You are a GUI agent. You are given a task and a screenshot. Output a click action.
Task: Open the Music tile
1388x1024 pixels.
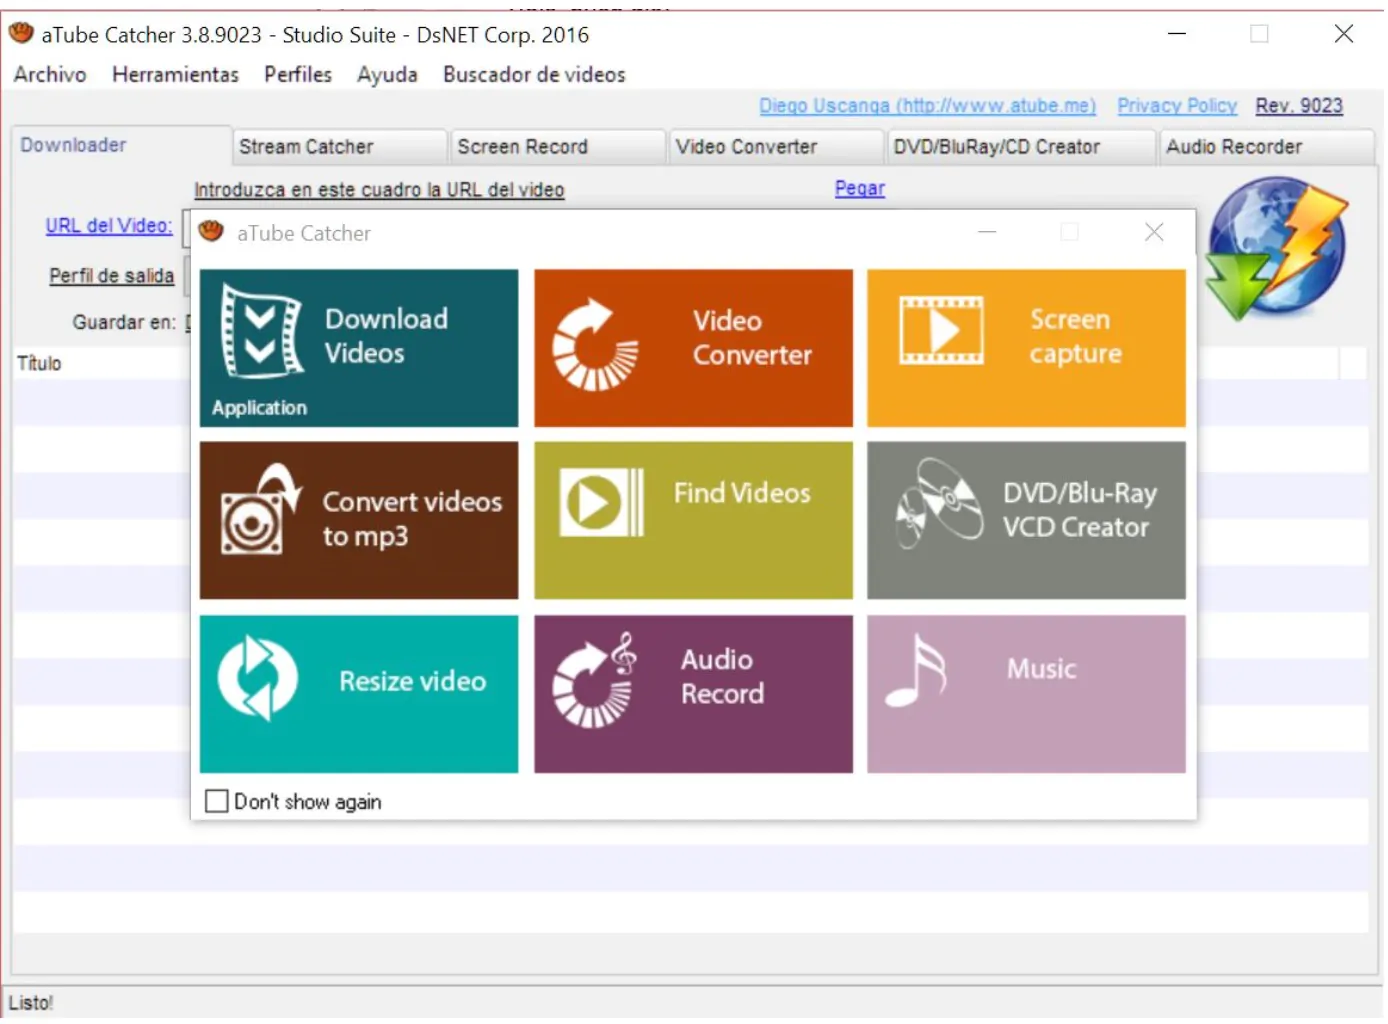point(1026,694)
